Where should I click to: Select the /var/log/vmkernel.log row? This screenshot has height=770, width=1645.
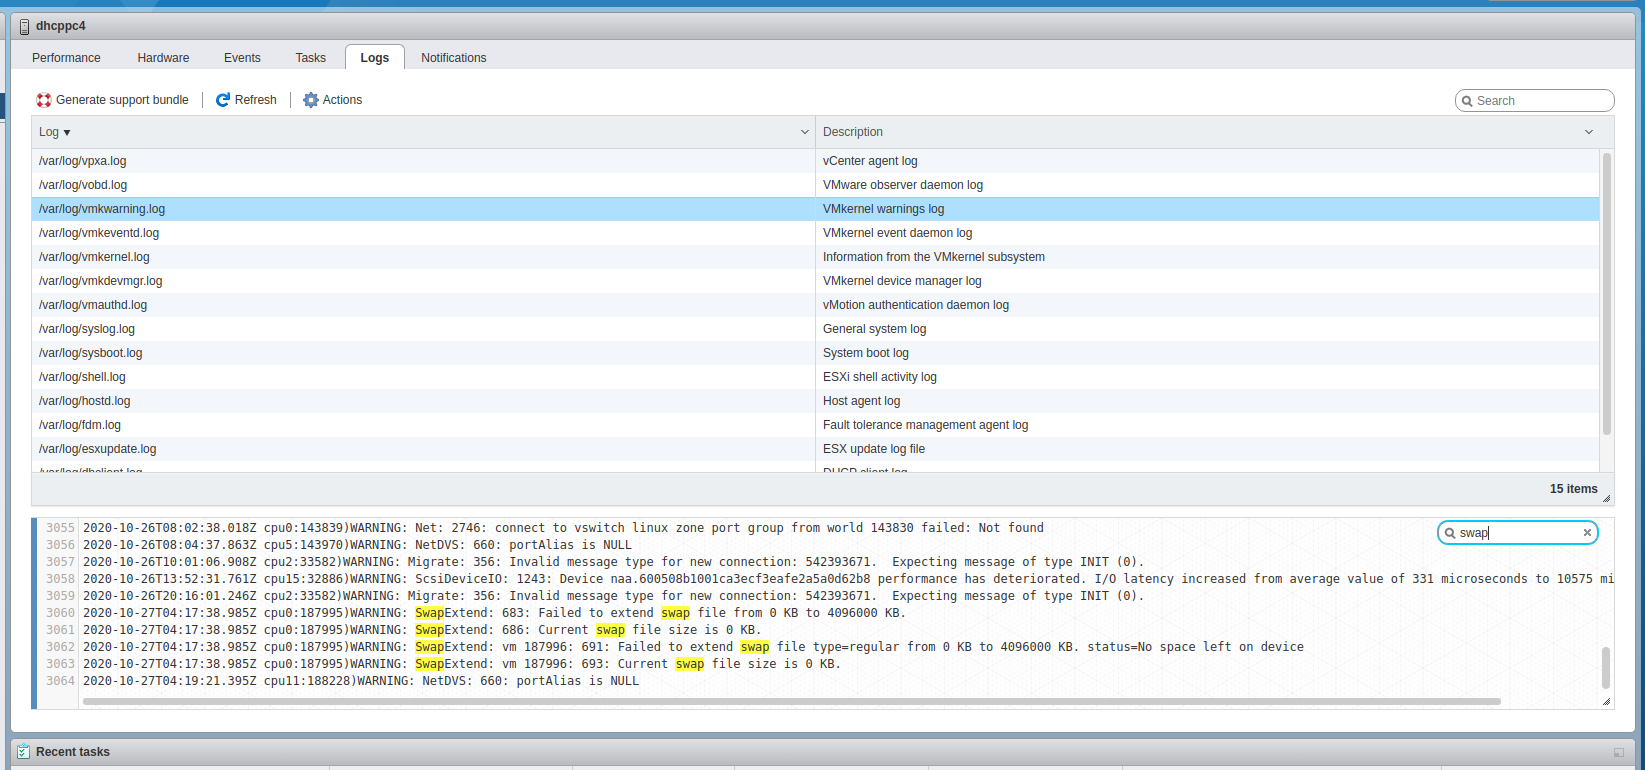tap(94, 257)
